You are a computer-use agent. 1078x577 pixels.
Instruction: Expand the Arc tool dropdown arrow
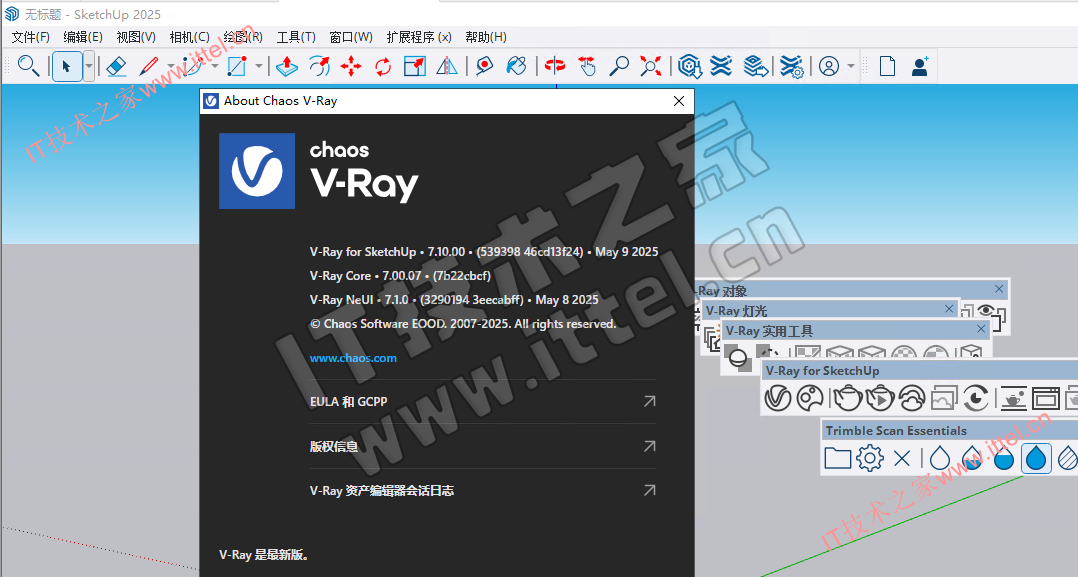214,67
